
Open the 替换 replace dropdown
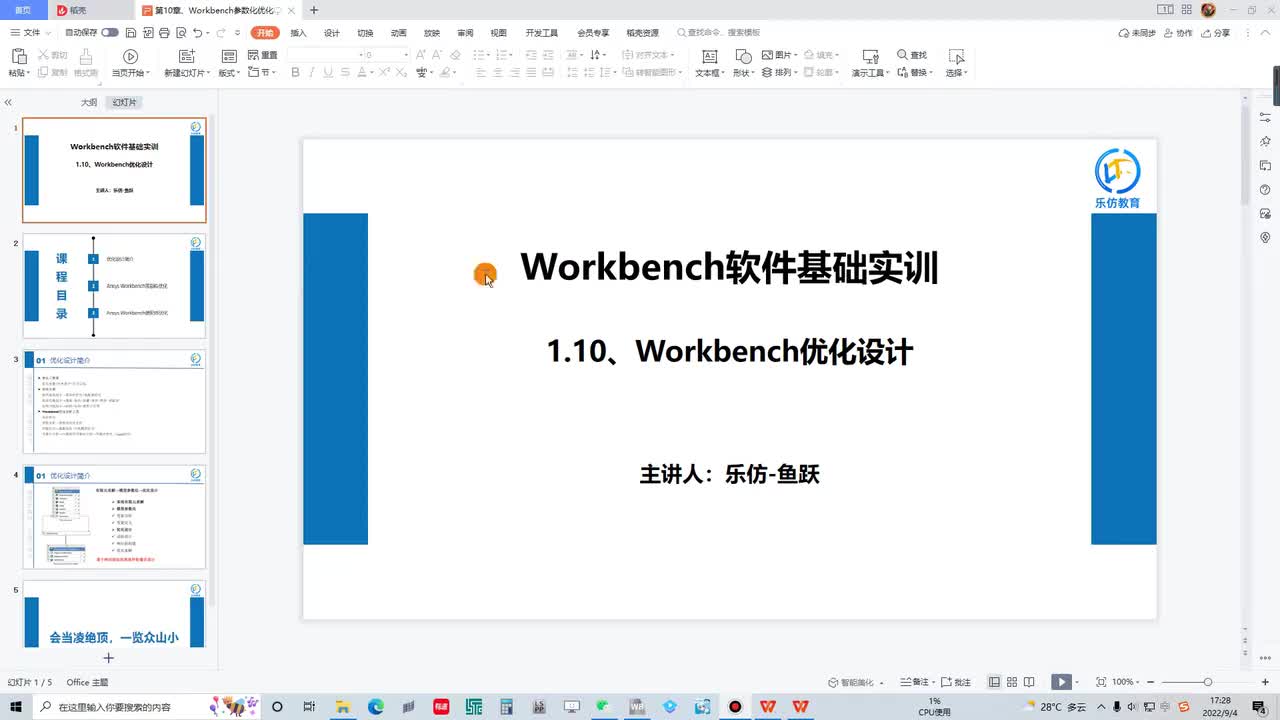pos(914,73)
